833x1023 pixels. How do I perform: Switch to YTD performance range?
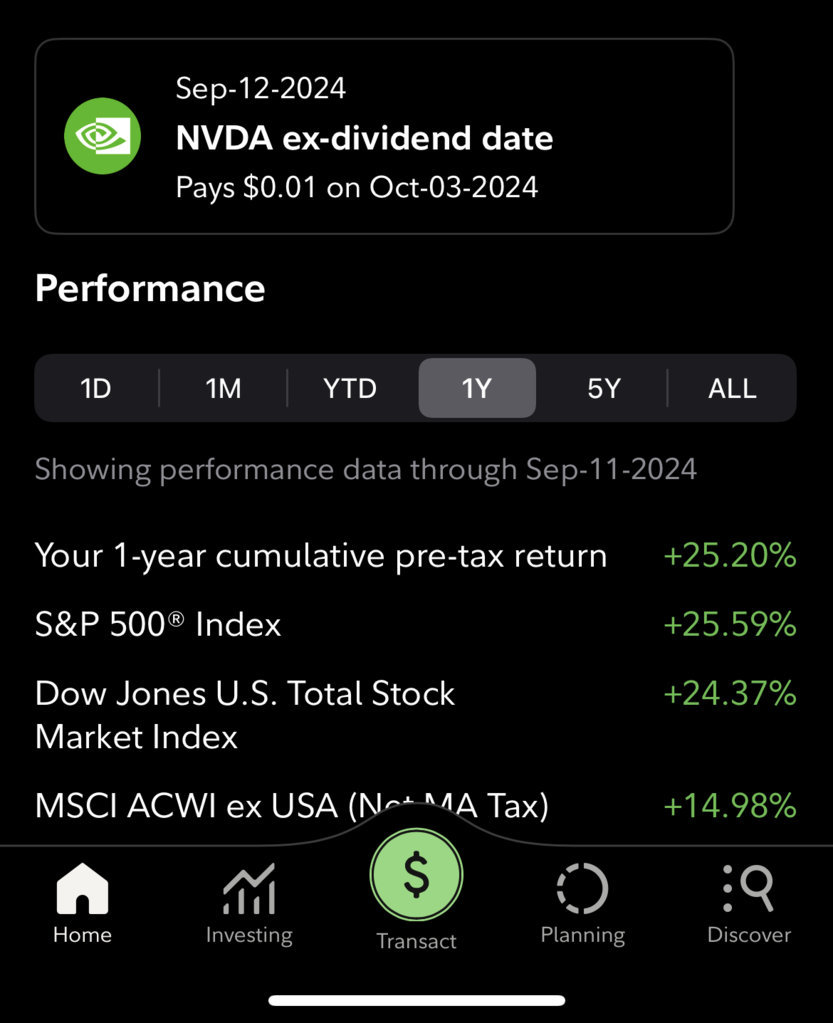pos(350,388)
